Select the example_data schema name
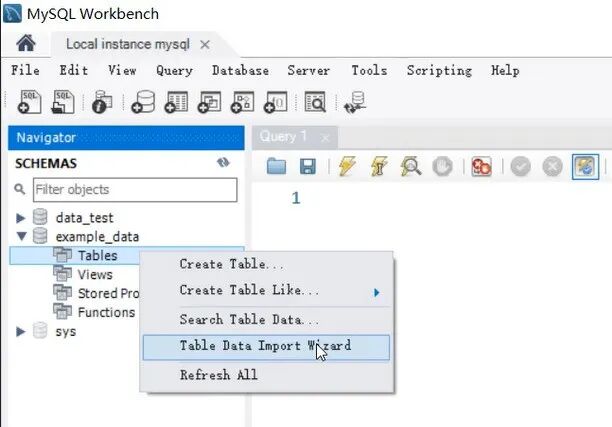This screenshot has height=427, width=612. [x=97, y=237]
